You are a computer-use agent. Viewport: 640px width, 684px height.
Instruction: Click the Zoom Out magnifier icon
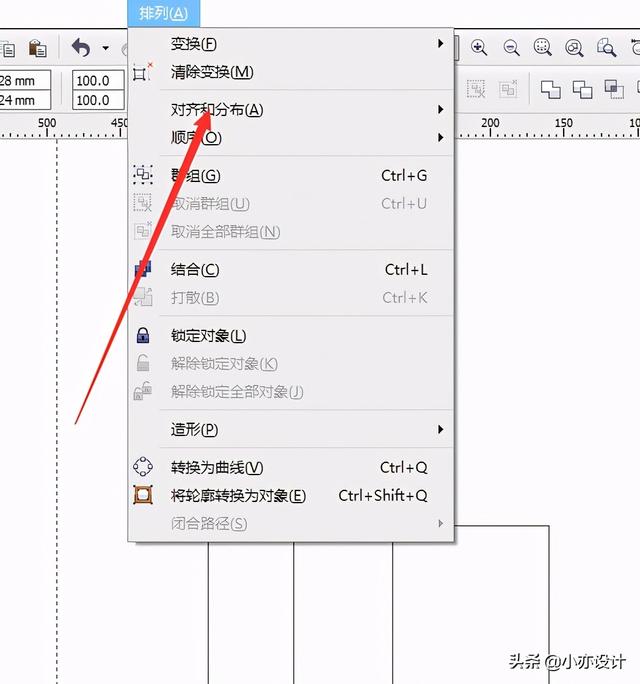pos(511,47)
